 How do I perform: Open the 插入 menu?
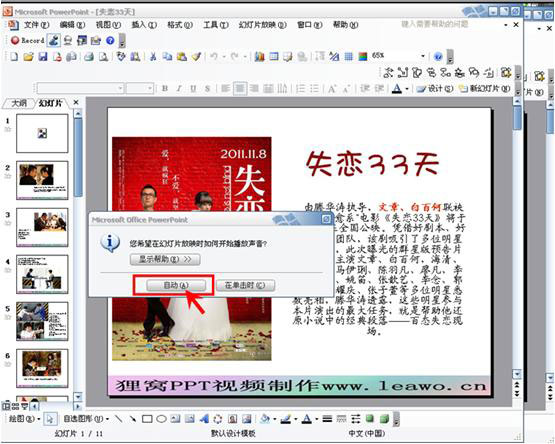click(x=144, y=25)
